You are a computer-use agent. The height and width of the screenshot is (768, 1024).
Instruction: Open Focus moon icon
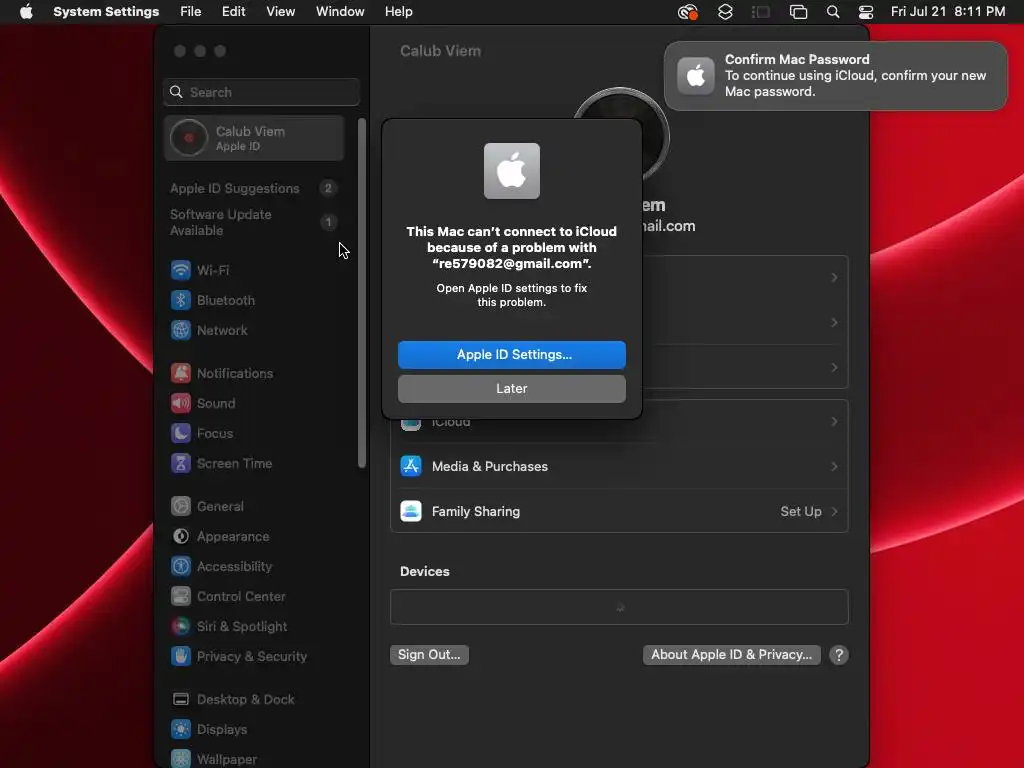click(x=181, y=433)
